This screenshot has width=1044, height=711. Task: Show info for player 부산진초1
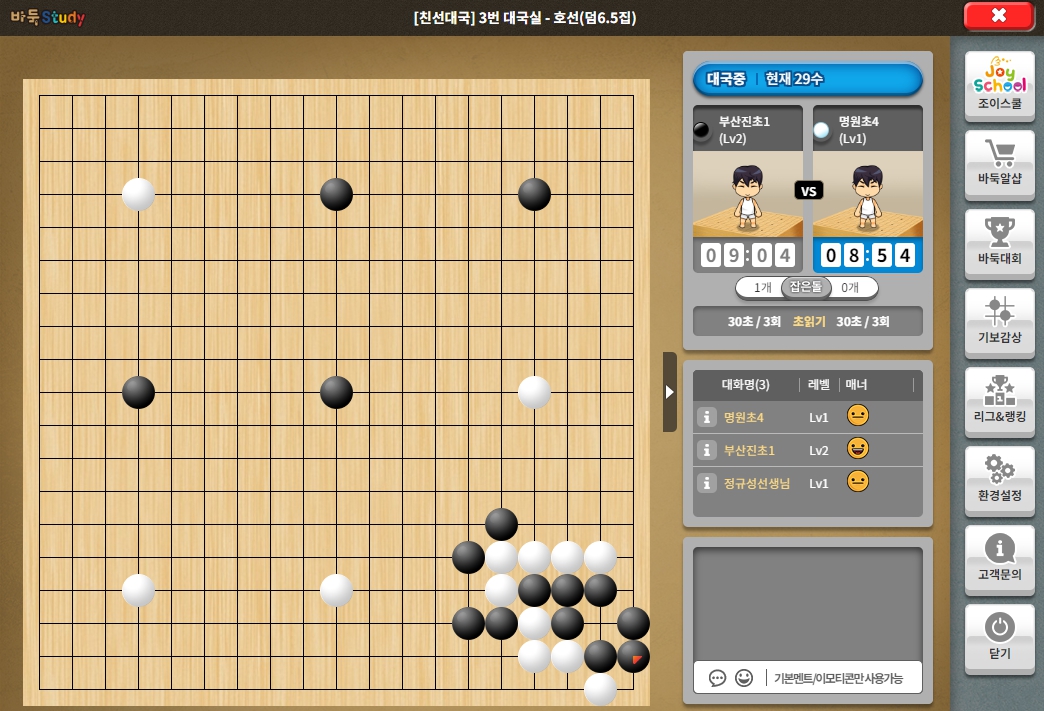tap(706, 450)
